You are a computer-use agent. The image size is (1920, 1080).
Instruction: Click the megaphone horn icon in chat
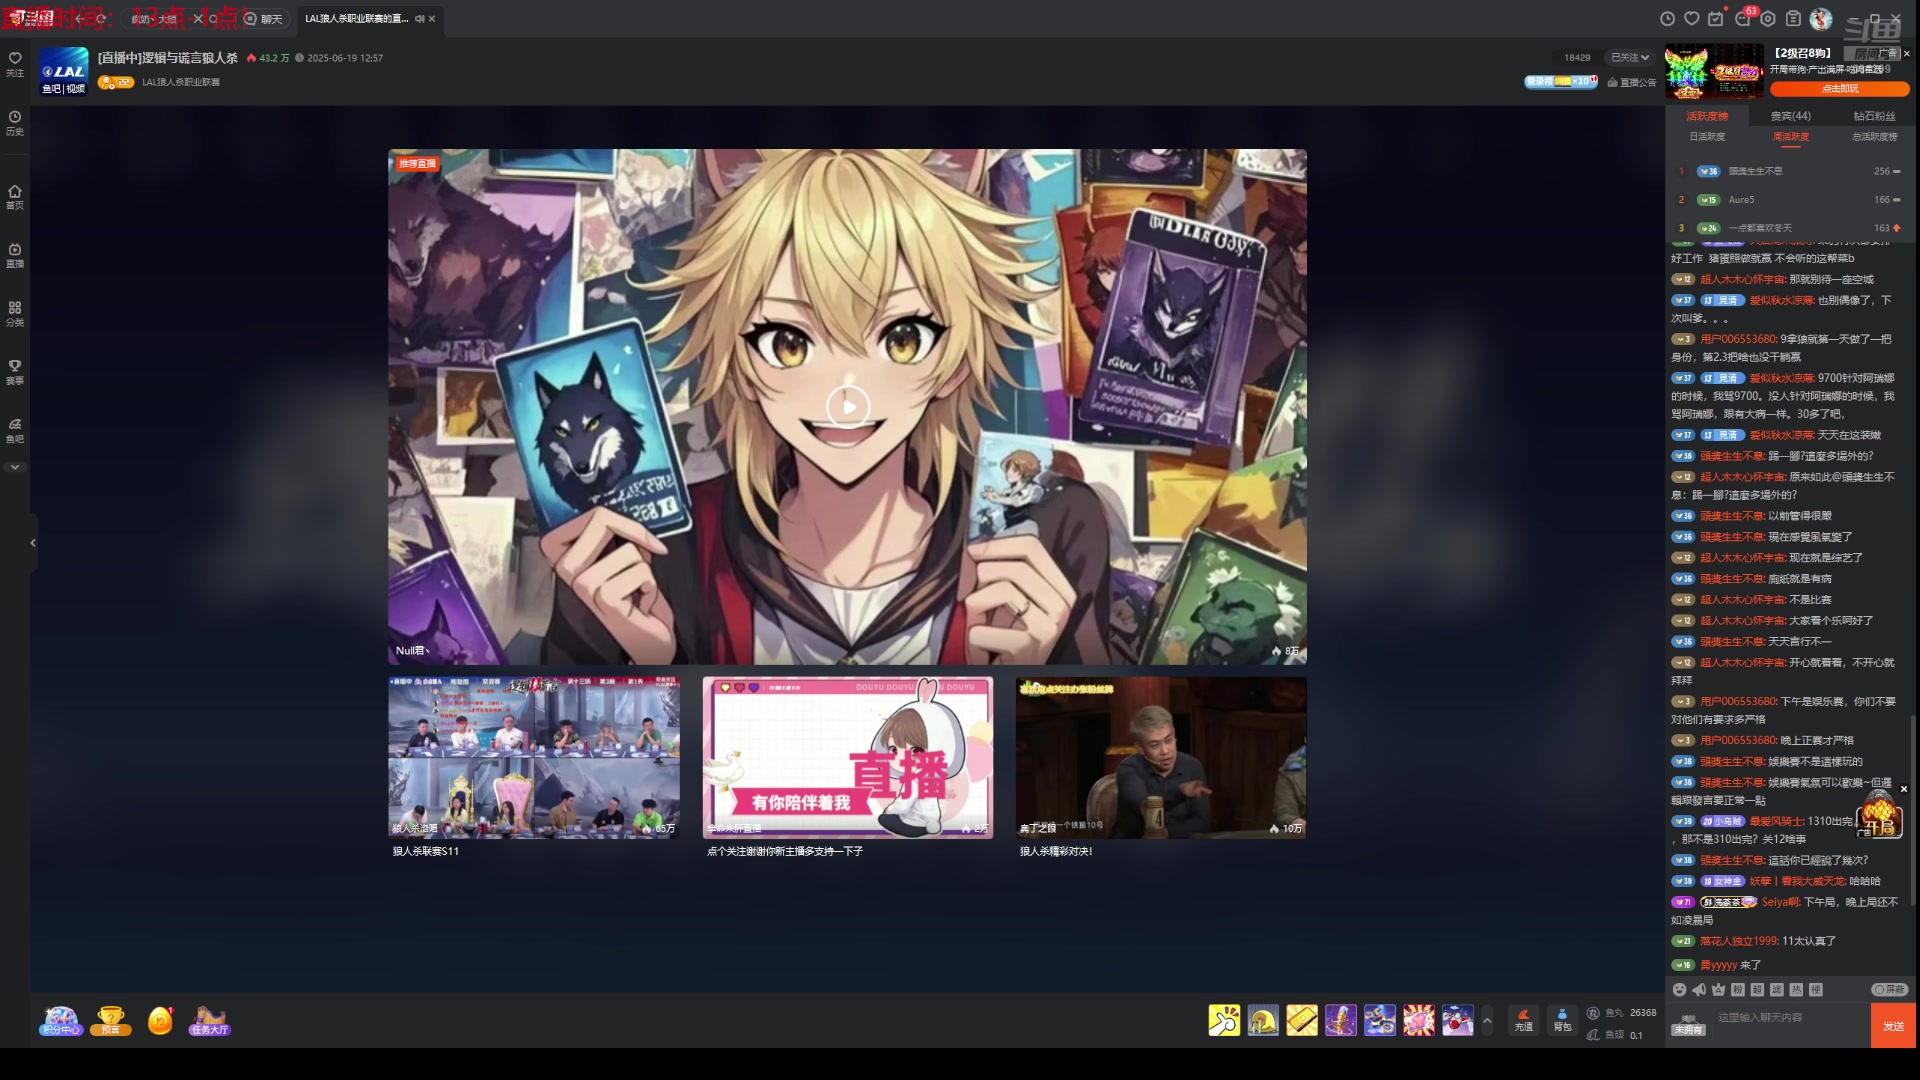[1699, 990]
